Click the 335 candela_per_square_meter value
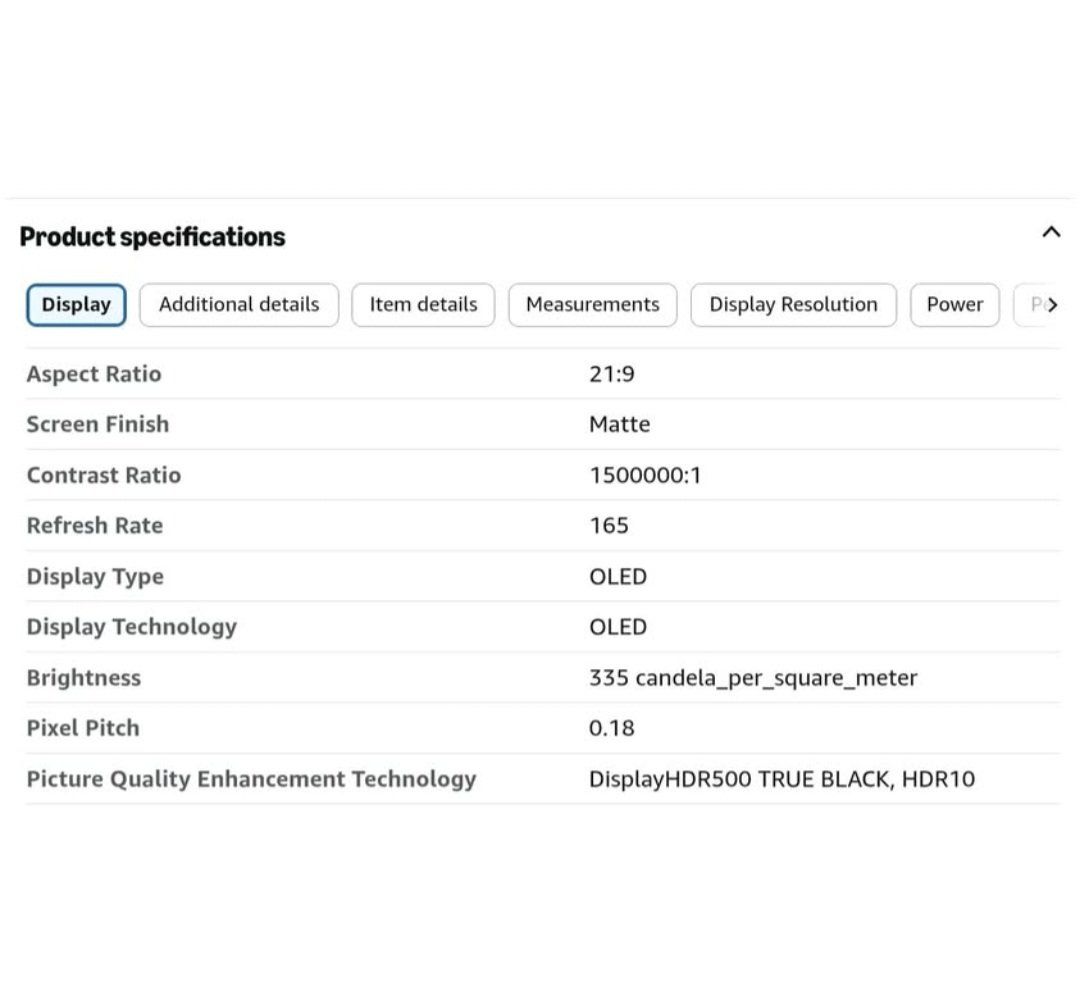This screenshot has width=1080, height=1008. pos(753,678)
